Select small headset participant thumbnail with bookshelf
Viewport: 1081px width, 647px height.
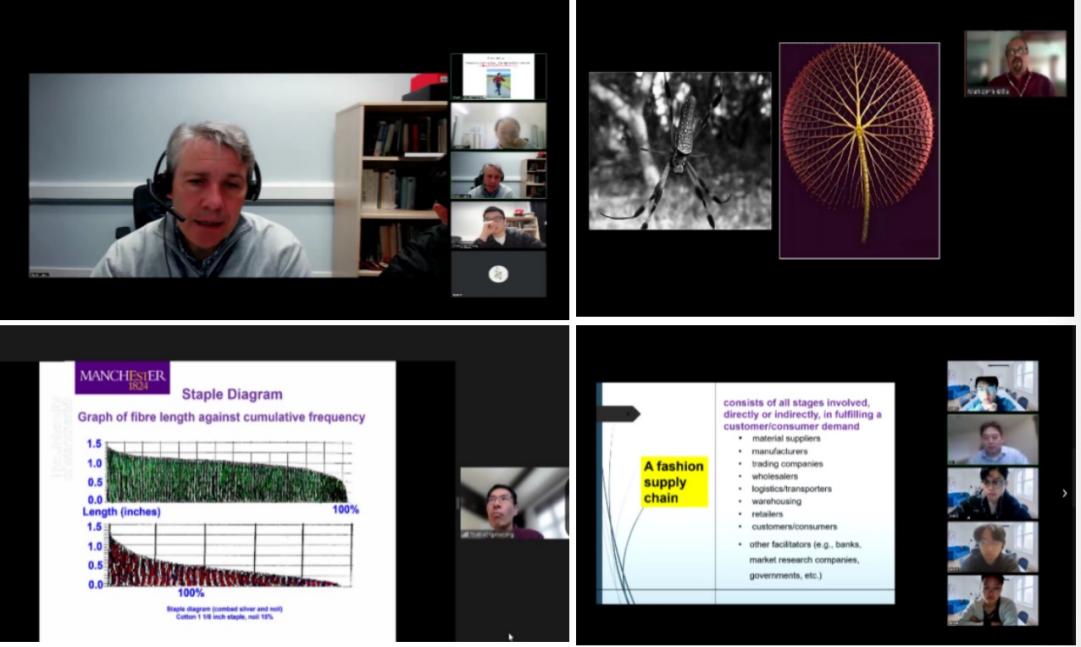[x=498, y=176]
